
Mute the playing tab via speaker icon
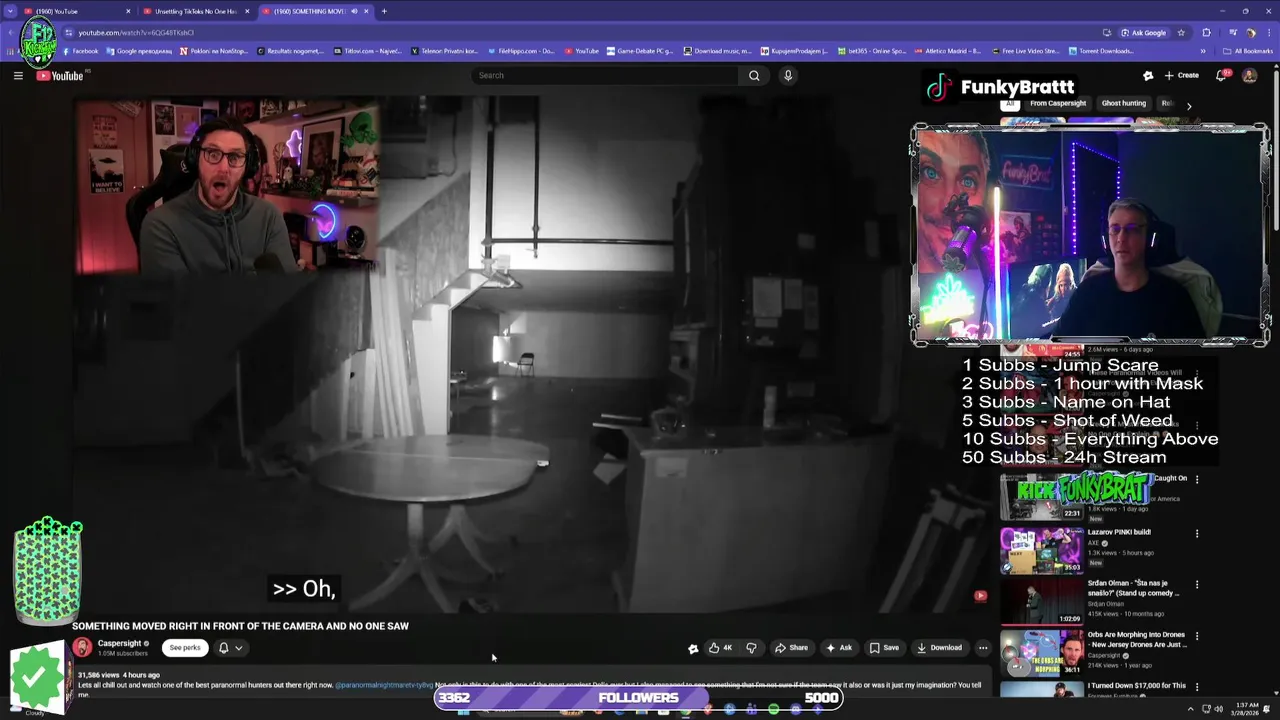pyautogui.click(x=354, y=11)
